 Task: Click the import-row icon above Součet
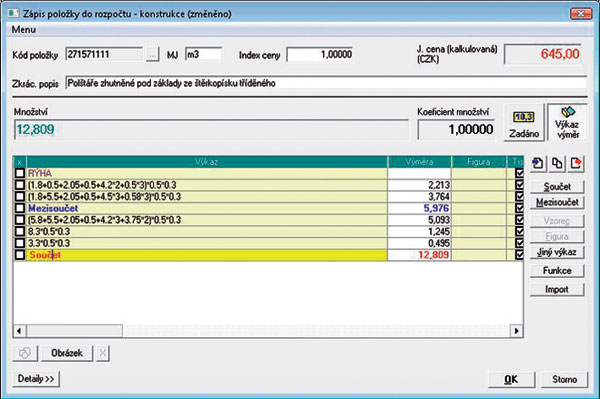pos(538,164)
